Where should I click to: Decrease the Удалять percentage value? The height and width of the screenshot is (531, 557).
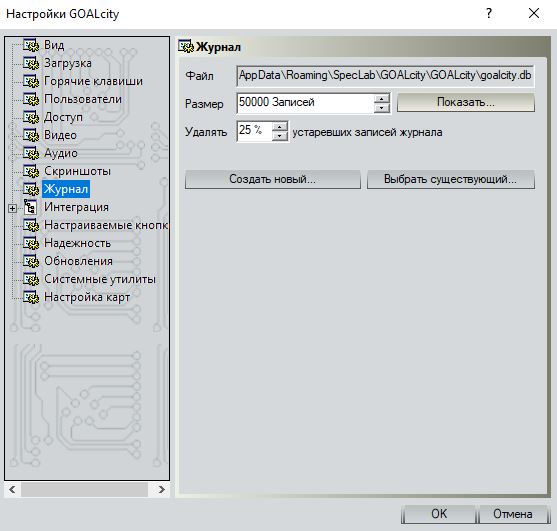click(x=280, y=136)
